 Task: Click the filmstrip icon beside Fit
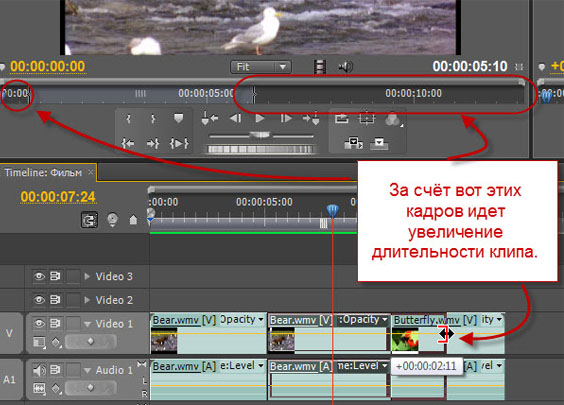pyautogui.click(x=320, y=67)
